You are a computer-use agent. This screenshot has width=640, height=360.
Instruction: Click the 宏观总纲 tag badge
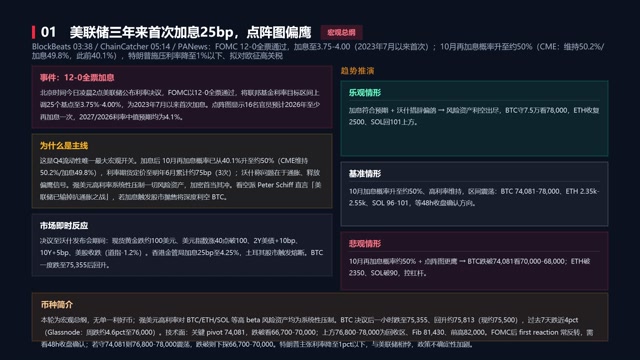tap(342, 32)
